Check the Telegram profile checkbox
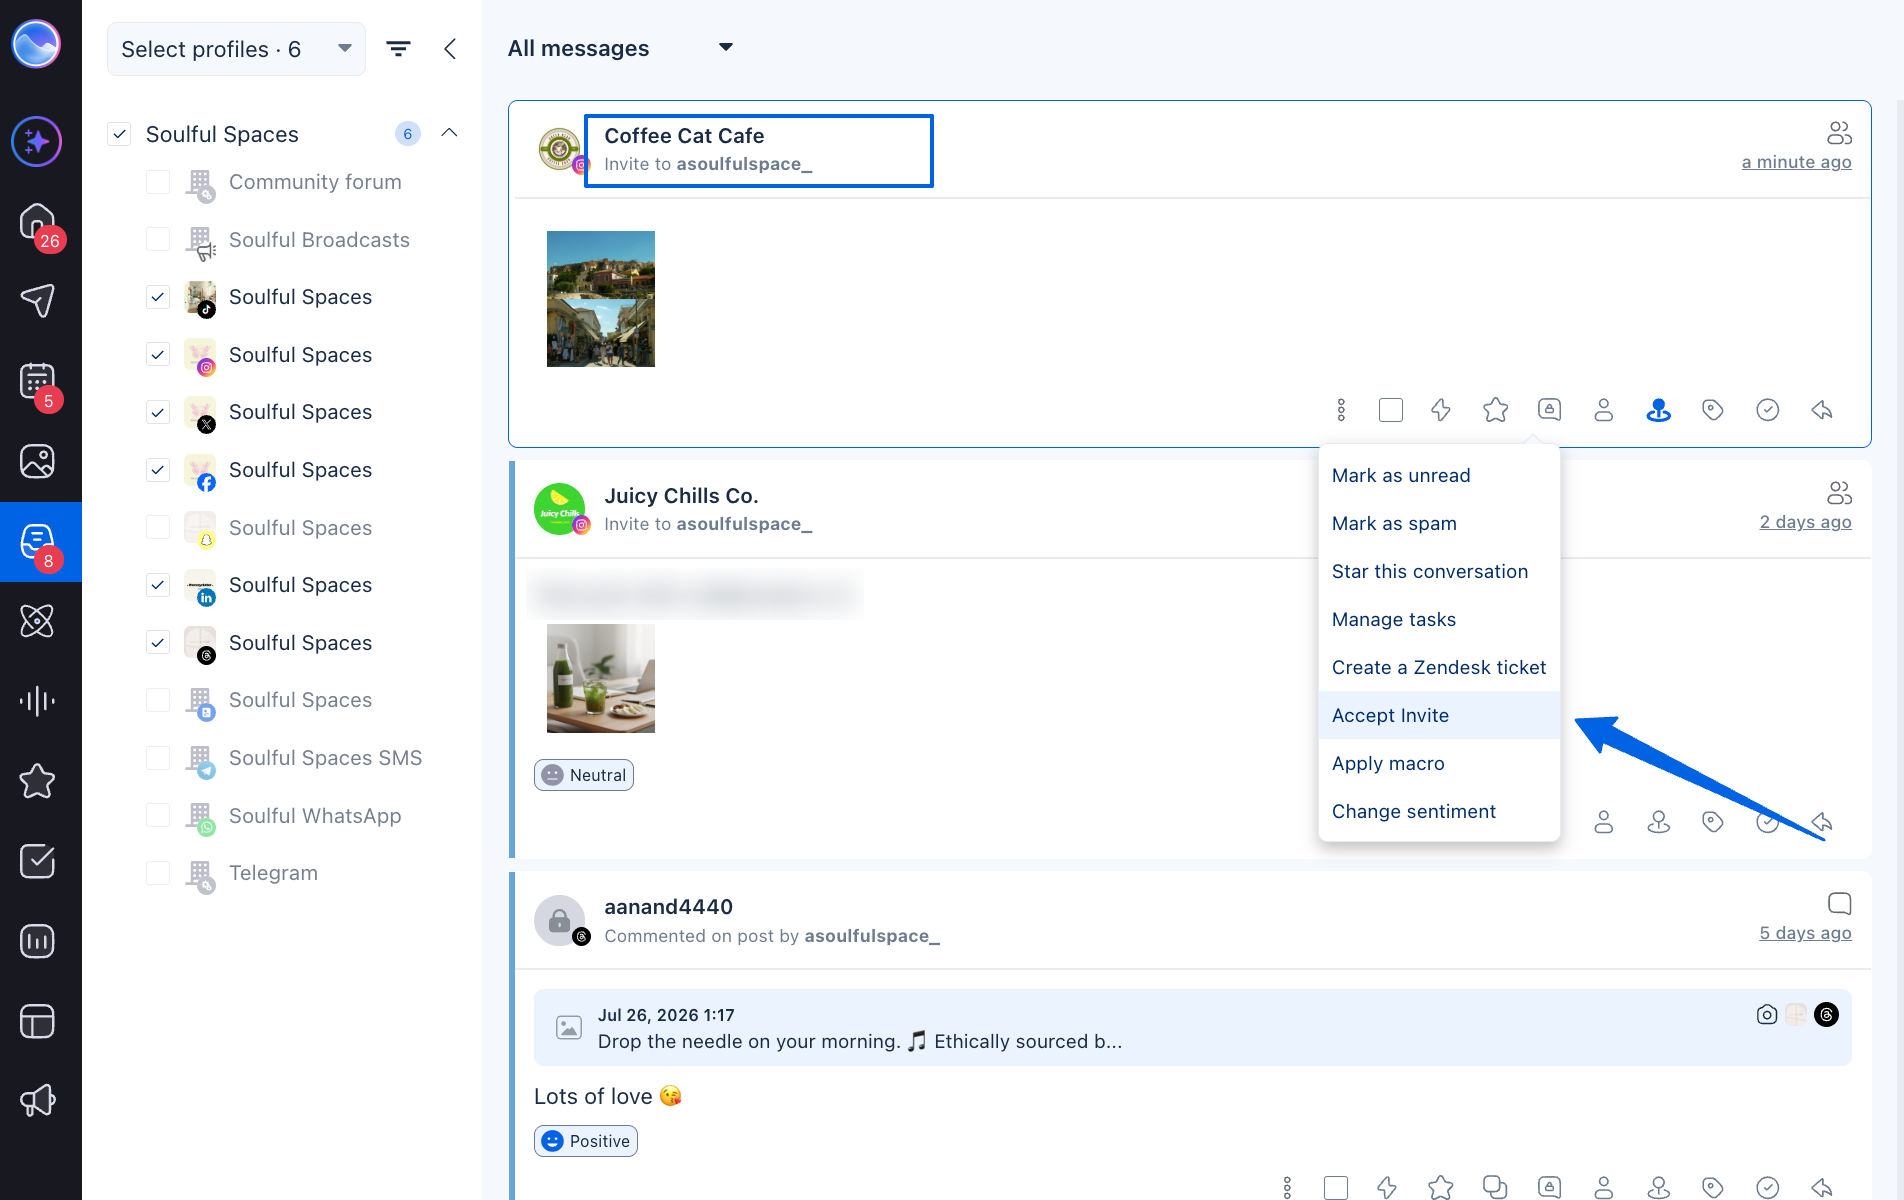Image resolution: width=1904 pixels, height=1200 pixels. 158,873
